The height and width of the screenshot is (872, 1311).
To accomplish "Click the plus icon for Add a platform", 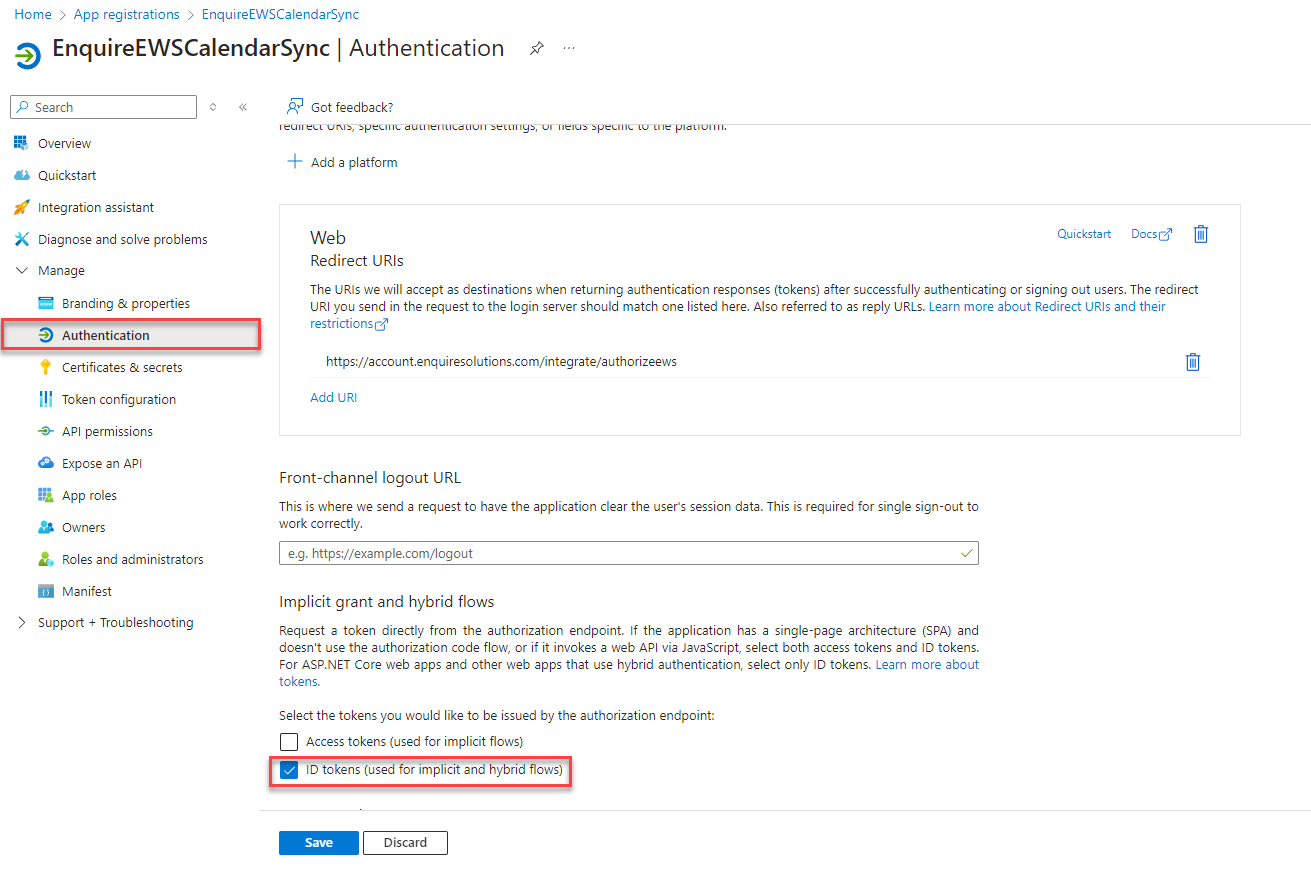I will (x=295, y=162).
